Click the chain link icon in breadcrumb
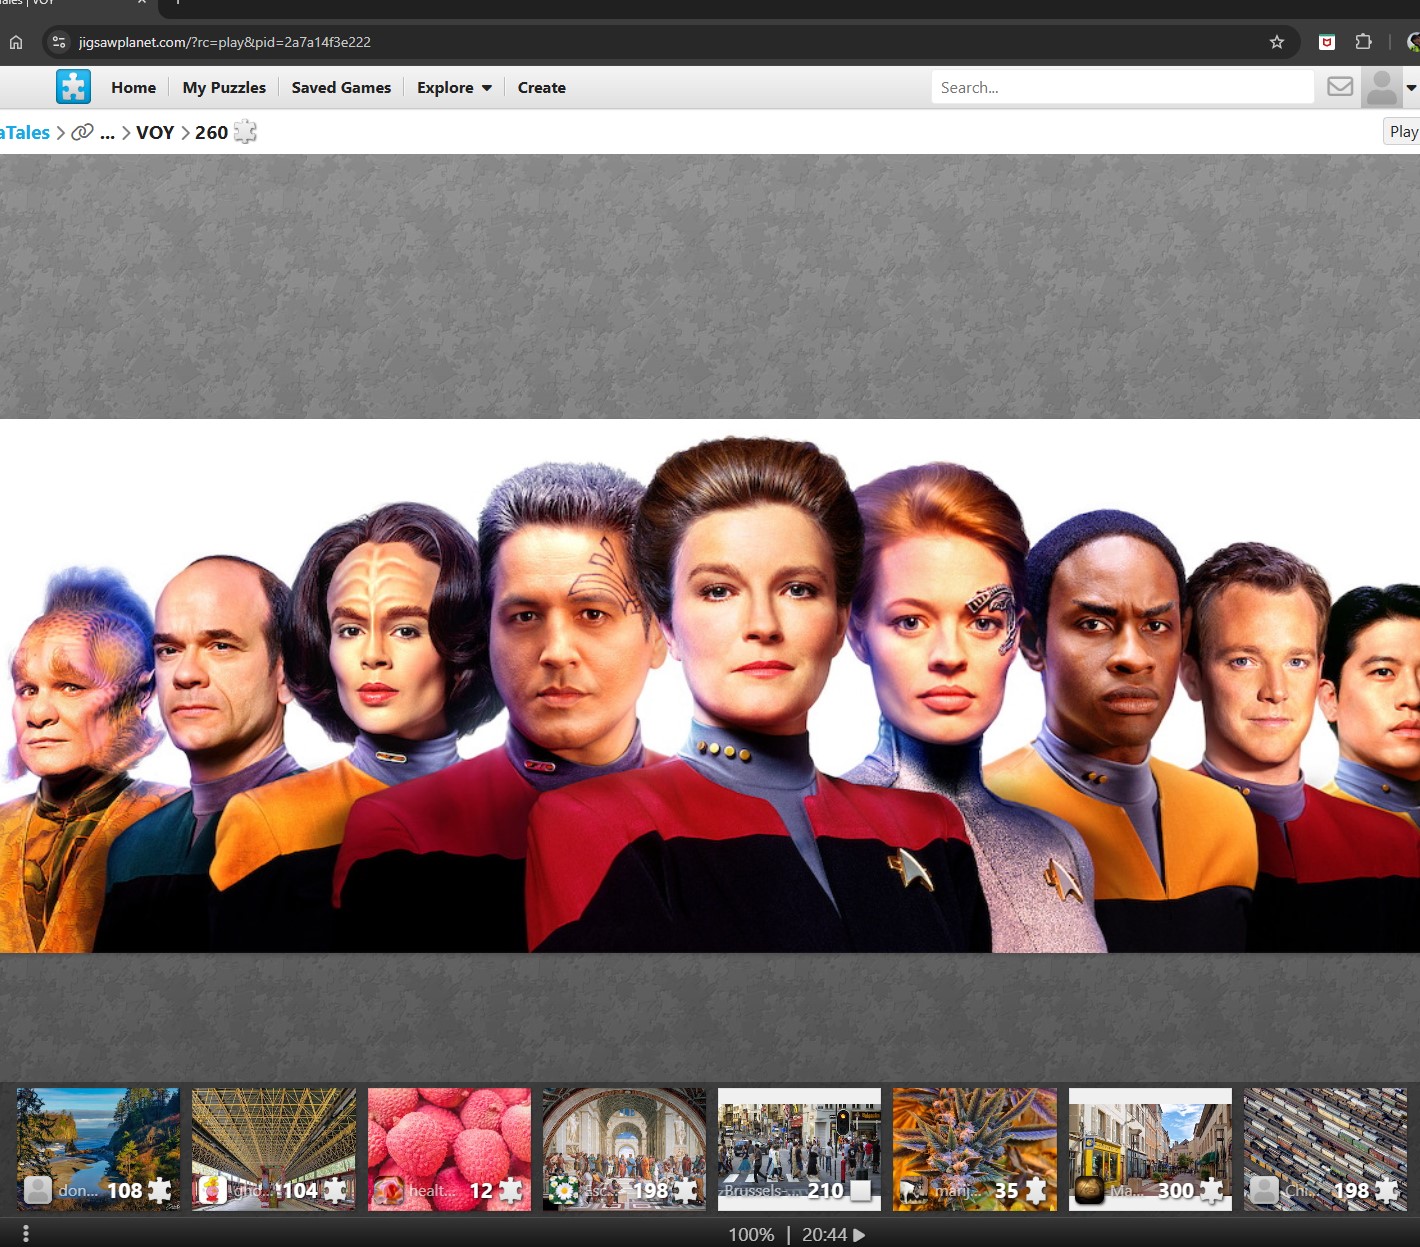This screenshot has height=1247, width=1420. [x=82, y=132]
